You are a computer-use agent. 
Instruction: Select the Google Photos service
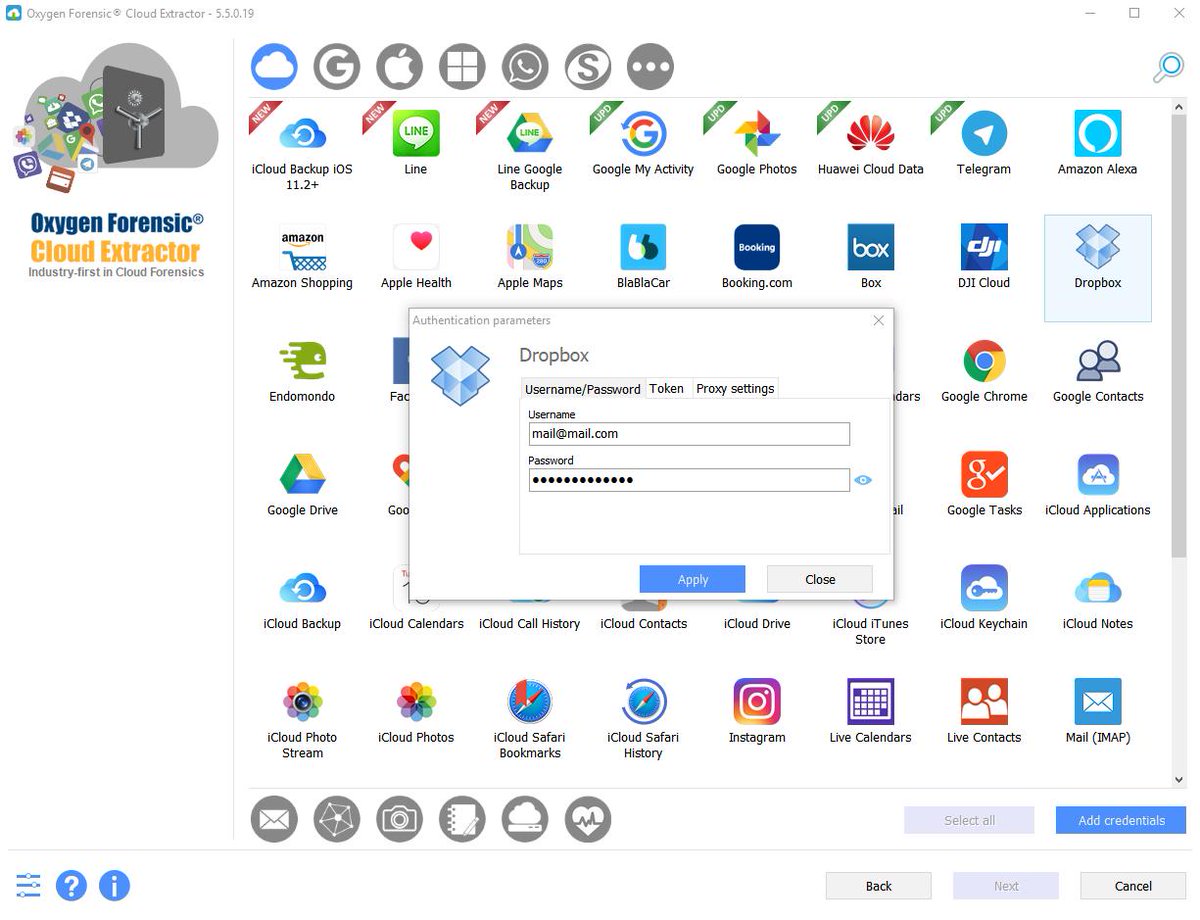coord(757,143)
